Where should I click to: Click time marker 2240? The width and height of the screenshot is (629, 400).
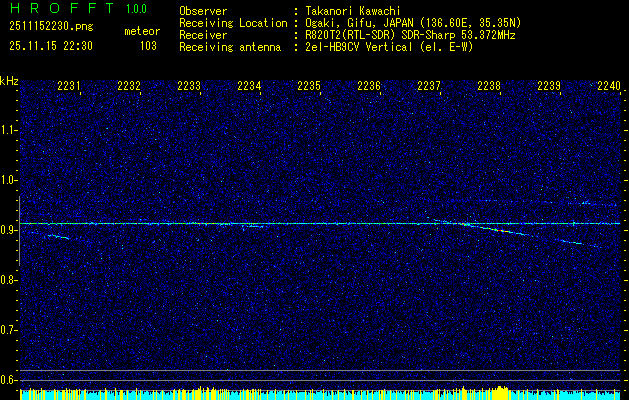click(x=609, y=86)
